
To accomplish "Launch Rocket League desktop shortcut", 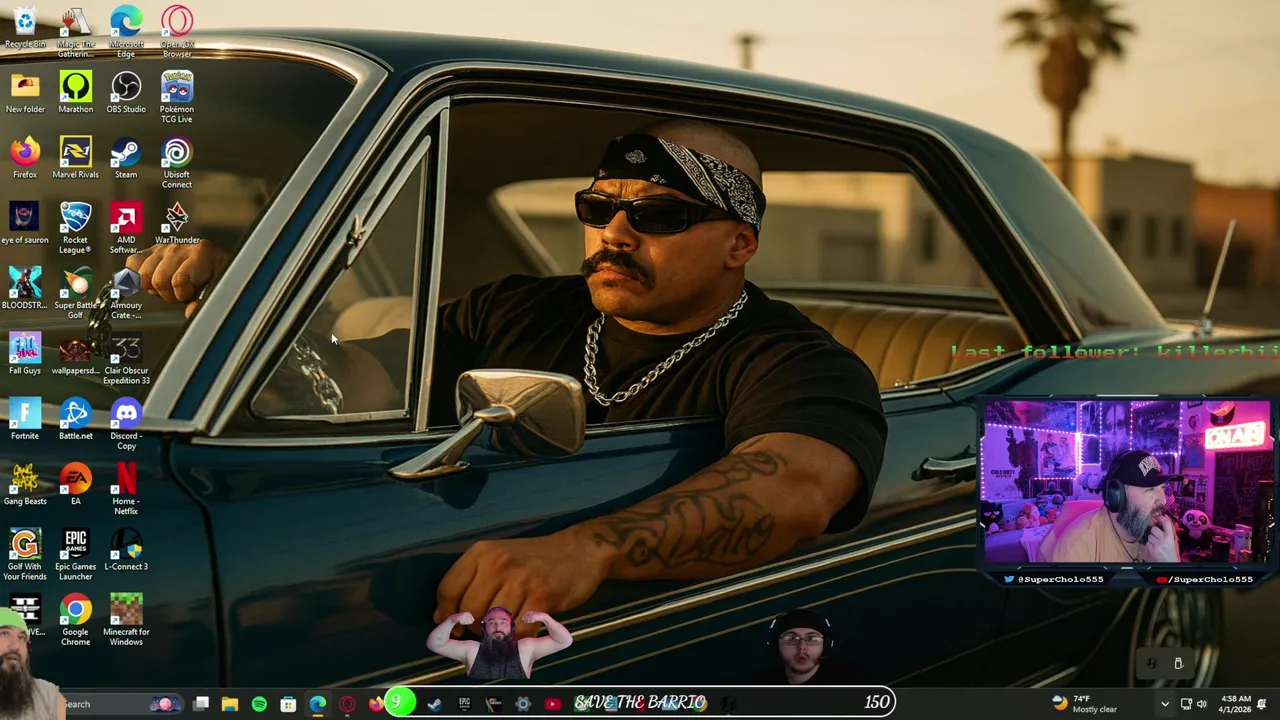I will click(75, 227).
